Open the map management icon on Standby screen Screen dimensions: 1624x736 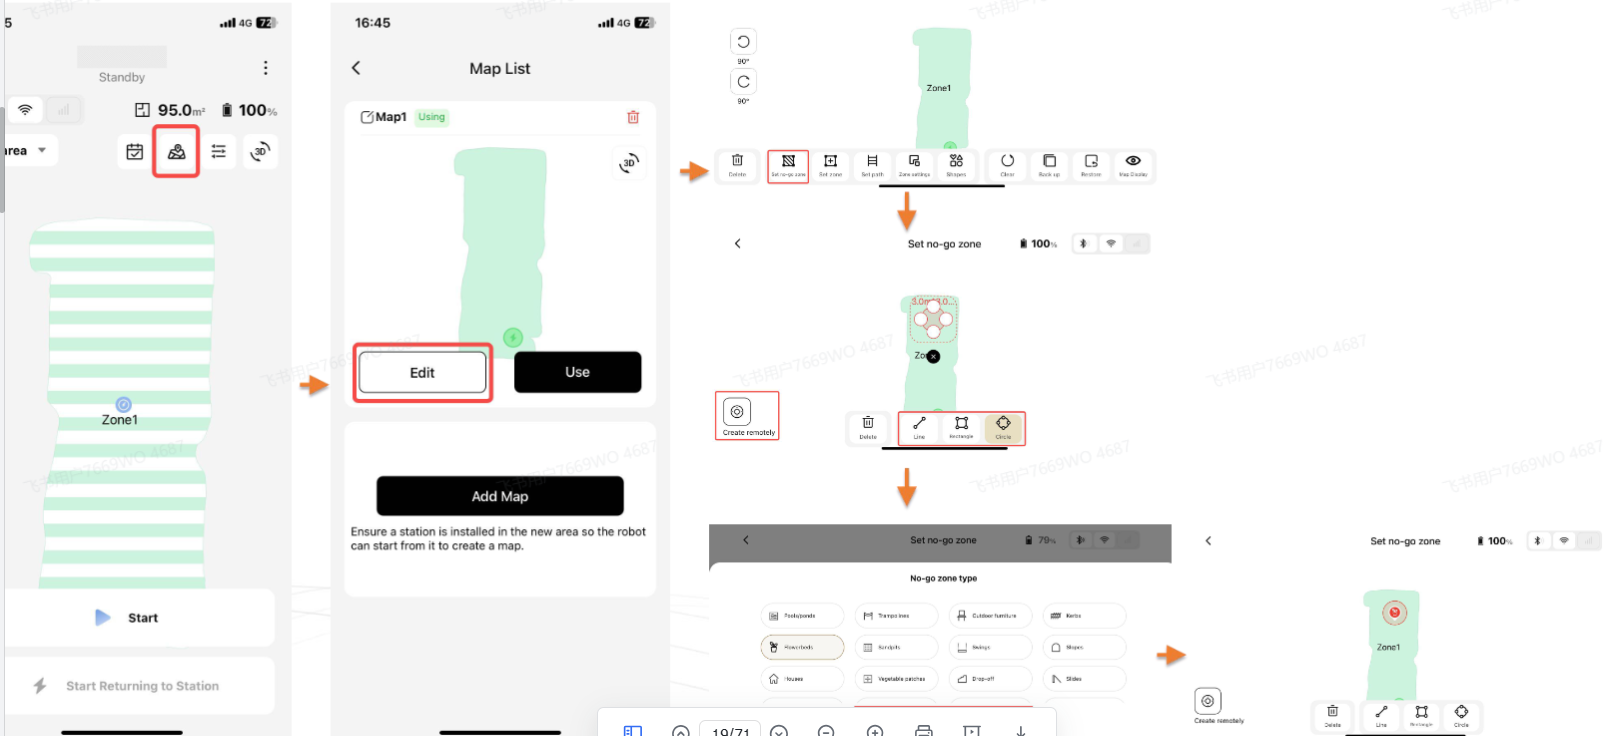click(x=176, y=152)
